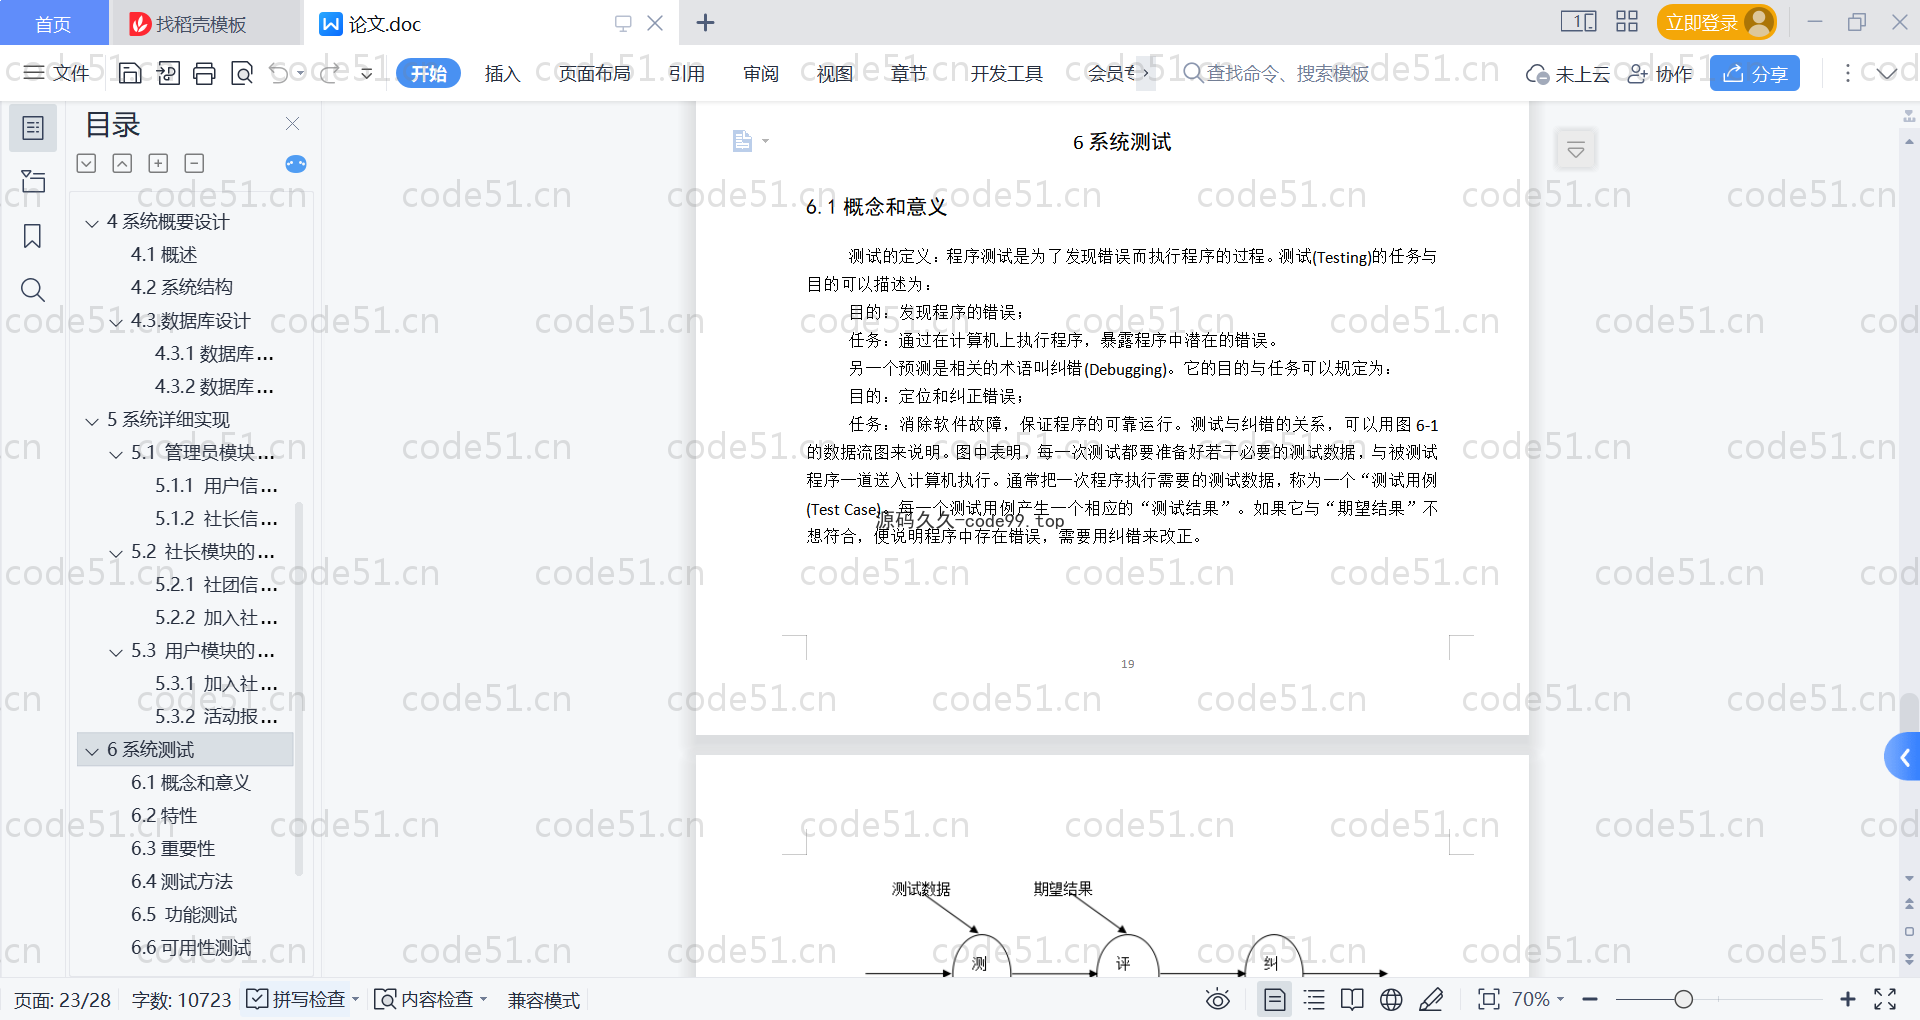The width and height of the screenshot is (1920, 1020).
Task: Click the Redo arrow icon
Action: (329, 73)
